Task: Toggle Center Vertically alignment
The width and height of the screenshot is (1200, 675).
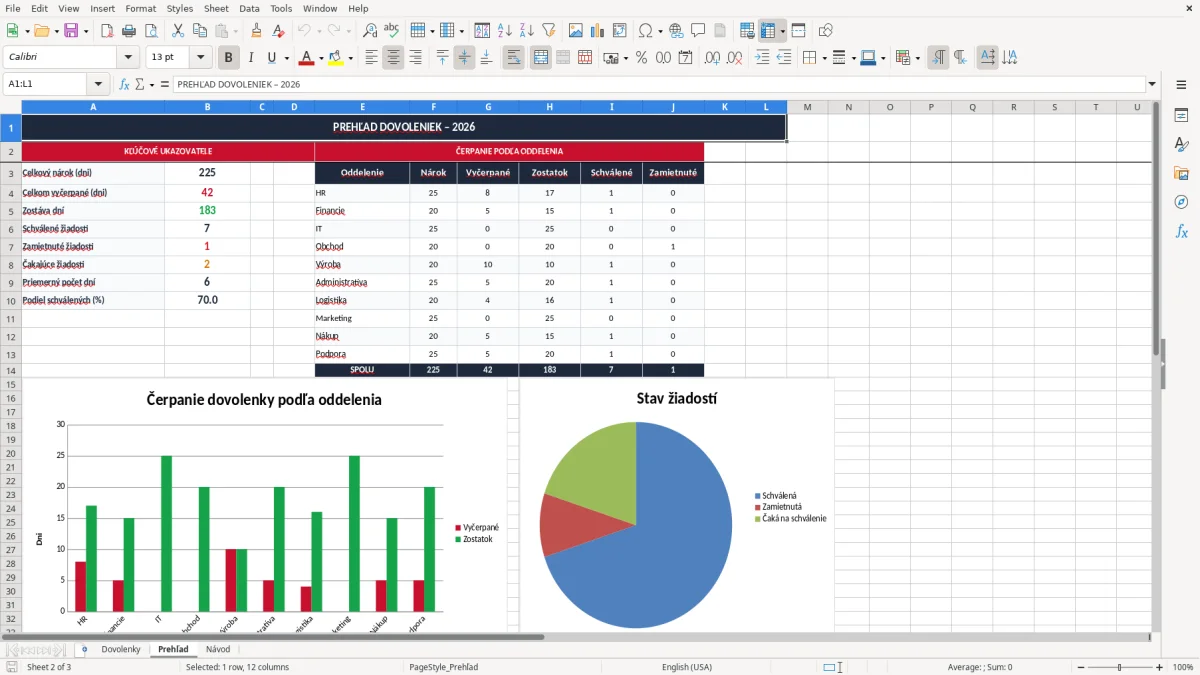Action: click(464, 58)
